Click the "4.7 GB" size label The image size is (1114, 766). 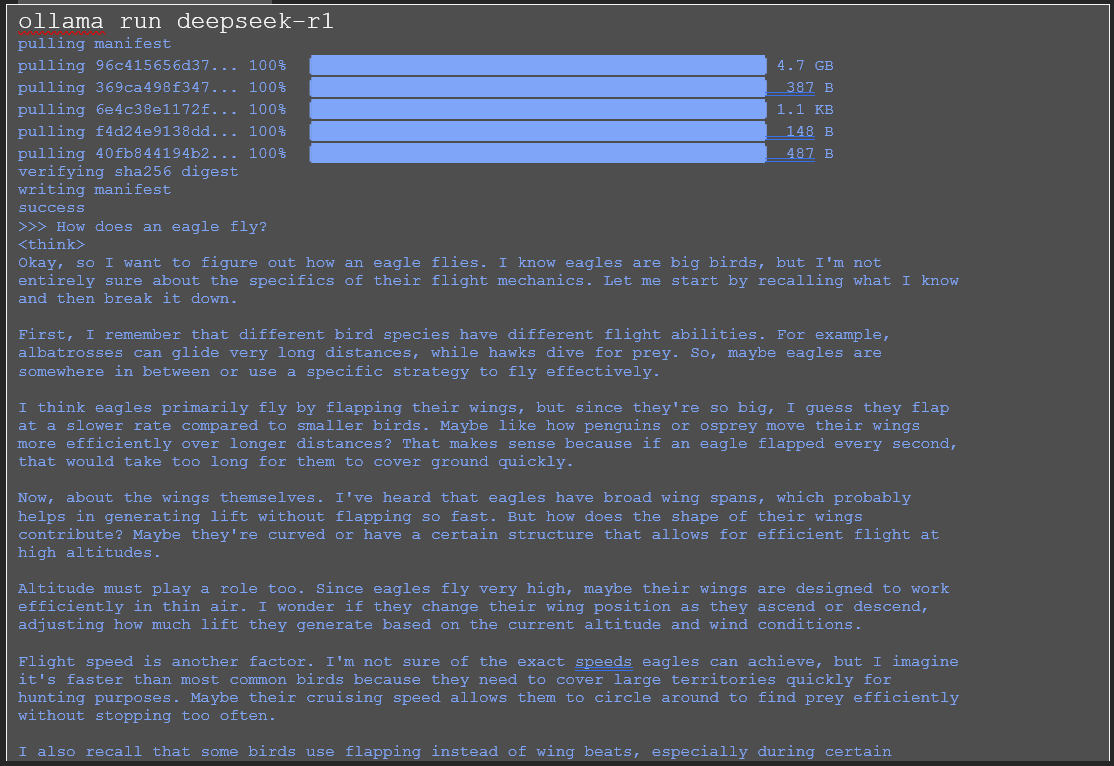pyautogui.click(x=805, y=65)
